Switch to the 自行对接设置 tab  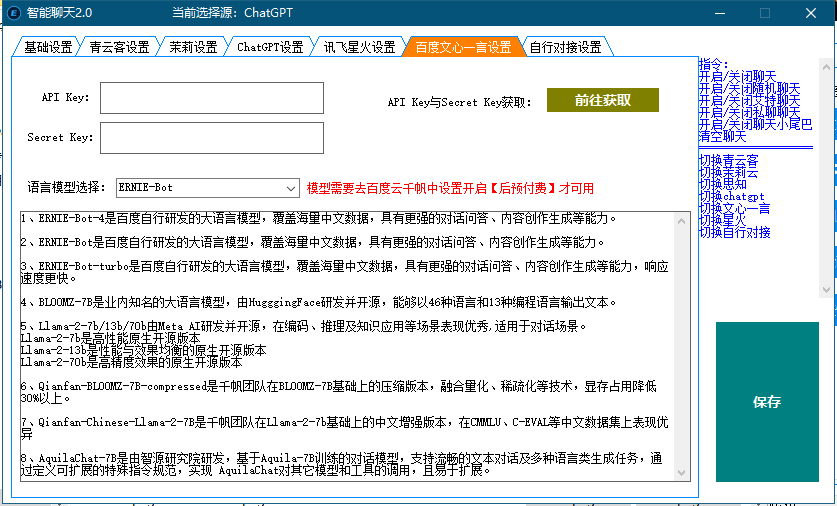click(565, 47)
